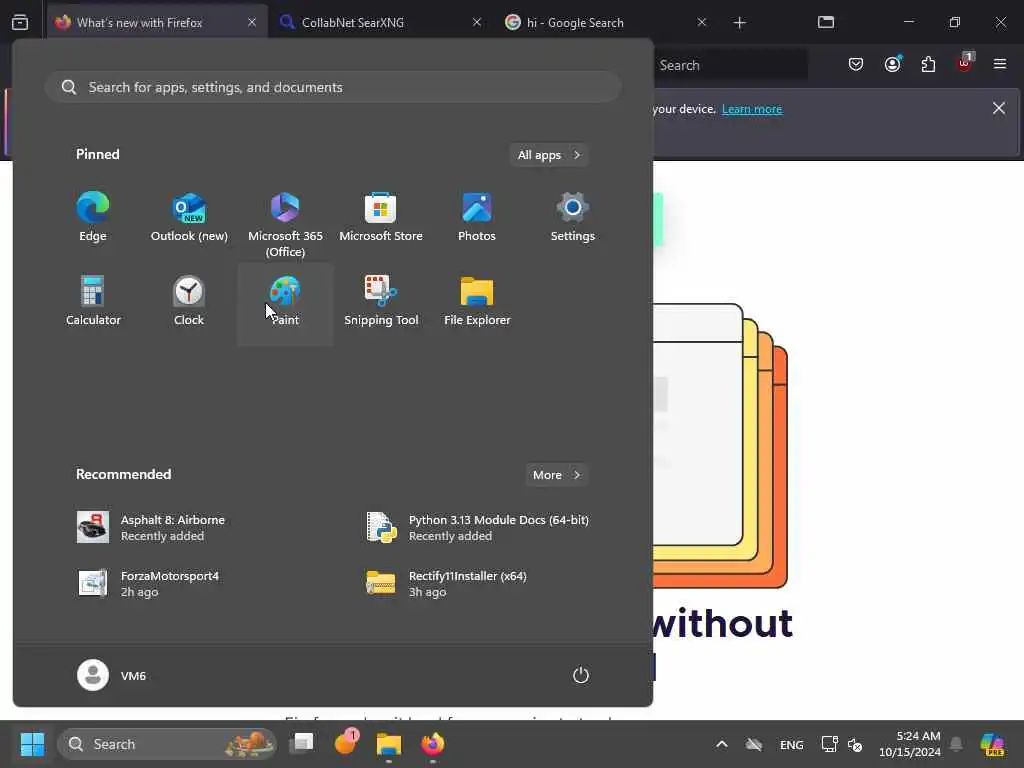The height and width of the screenshot is (768, 1024).
Task: Open Microsoft 365 (Office) app
Action: 285,222
